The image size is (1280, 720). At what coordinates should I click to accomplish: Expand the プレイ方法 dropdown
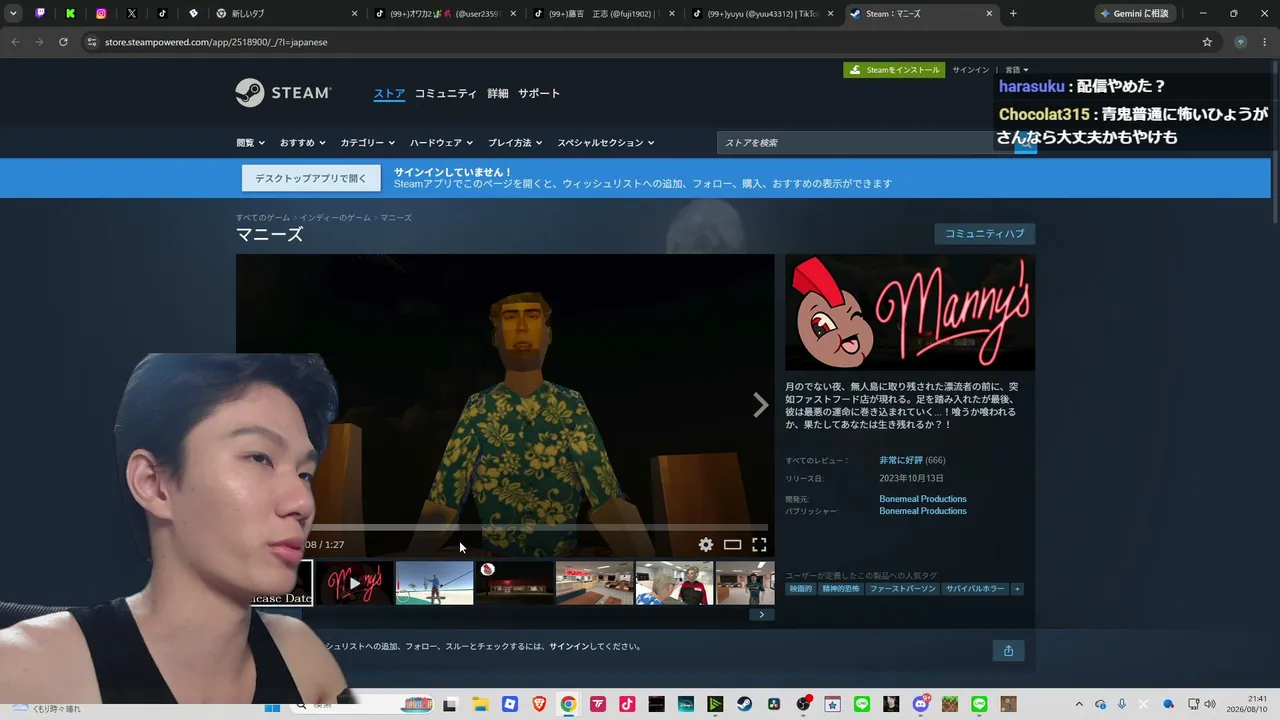coord(515,143)
